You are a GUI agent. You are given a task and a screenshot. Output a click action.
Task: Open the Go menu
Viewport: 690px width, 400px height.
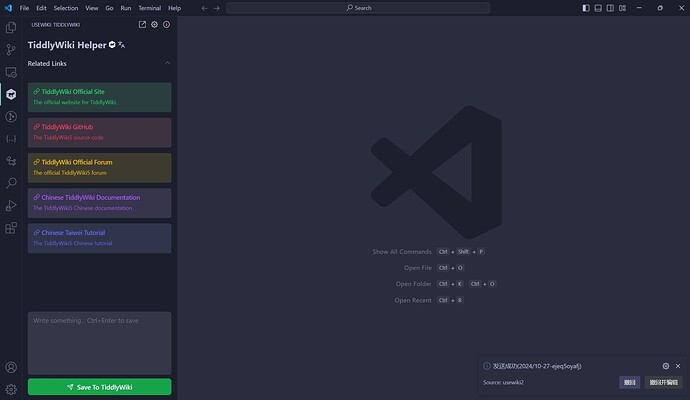[109, 8]
